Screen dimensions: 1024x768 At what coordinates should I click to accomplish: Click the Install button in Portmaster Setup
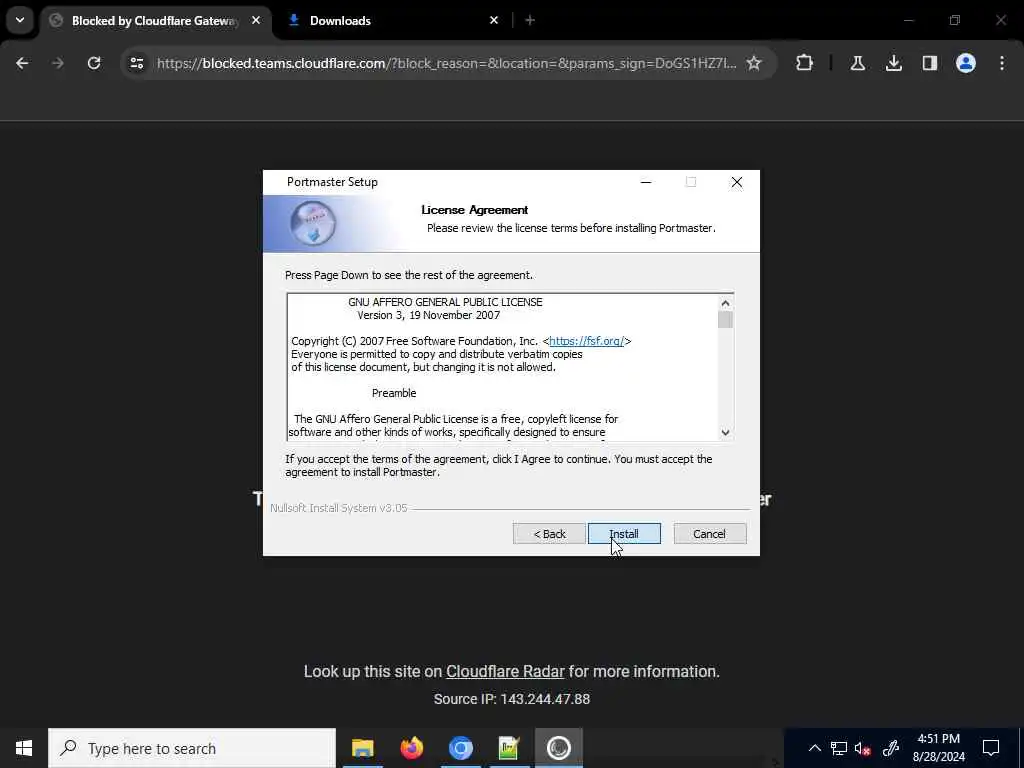[624, 534]
